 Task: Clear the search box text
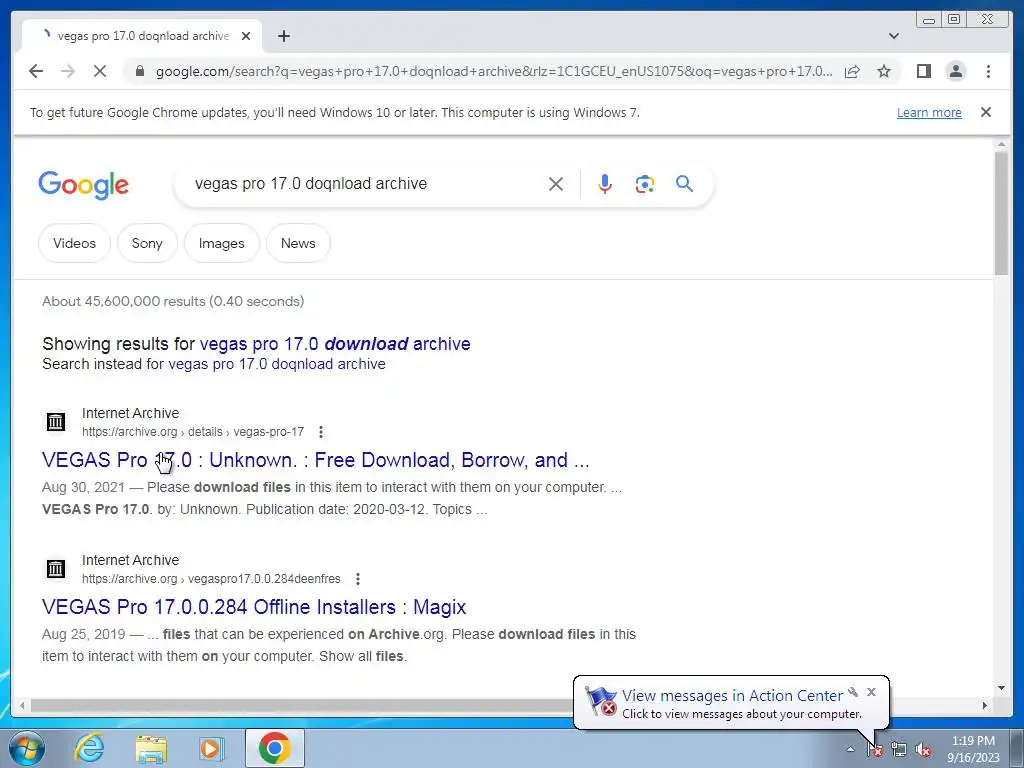pyautogui.click(x=556, y=184)
